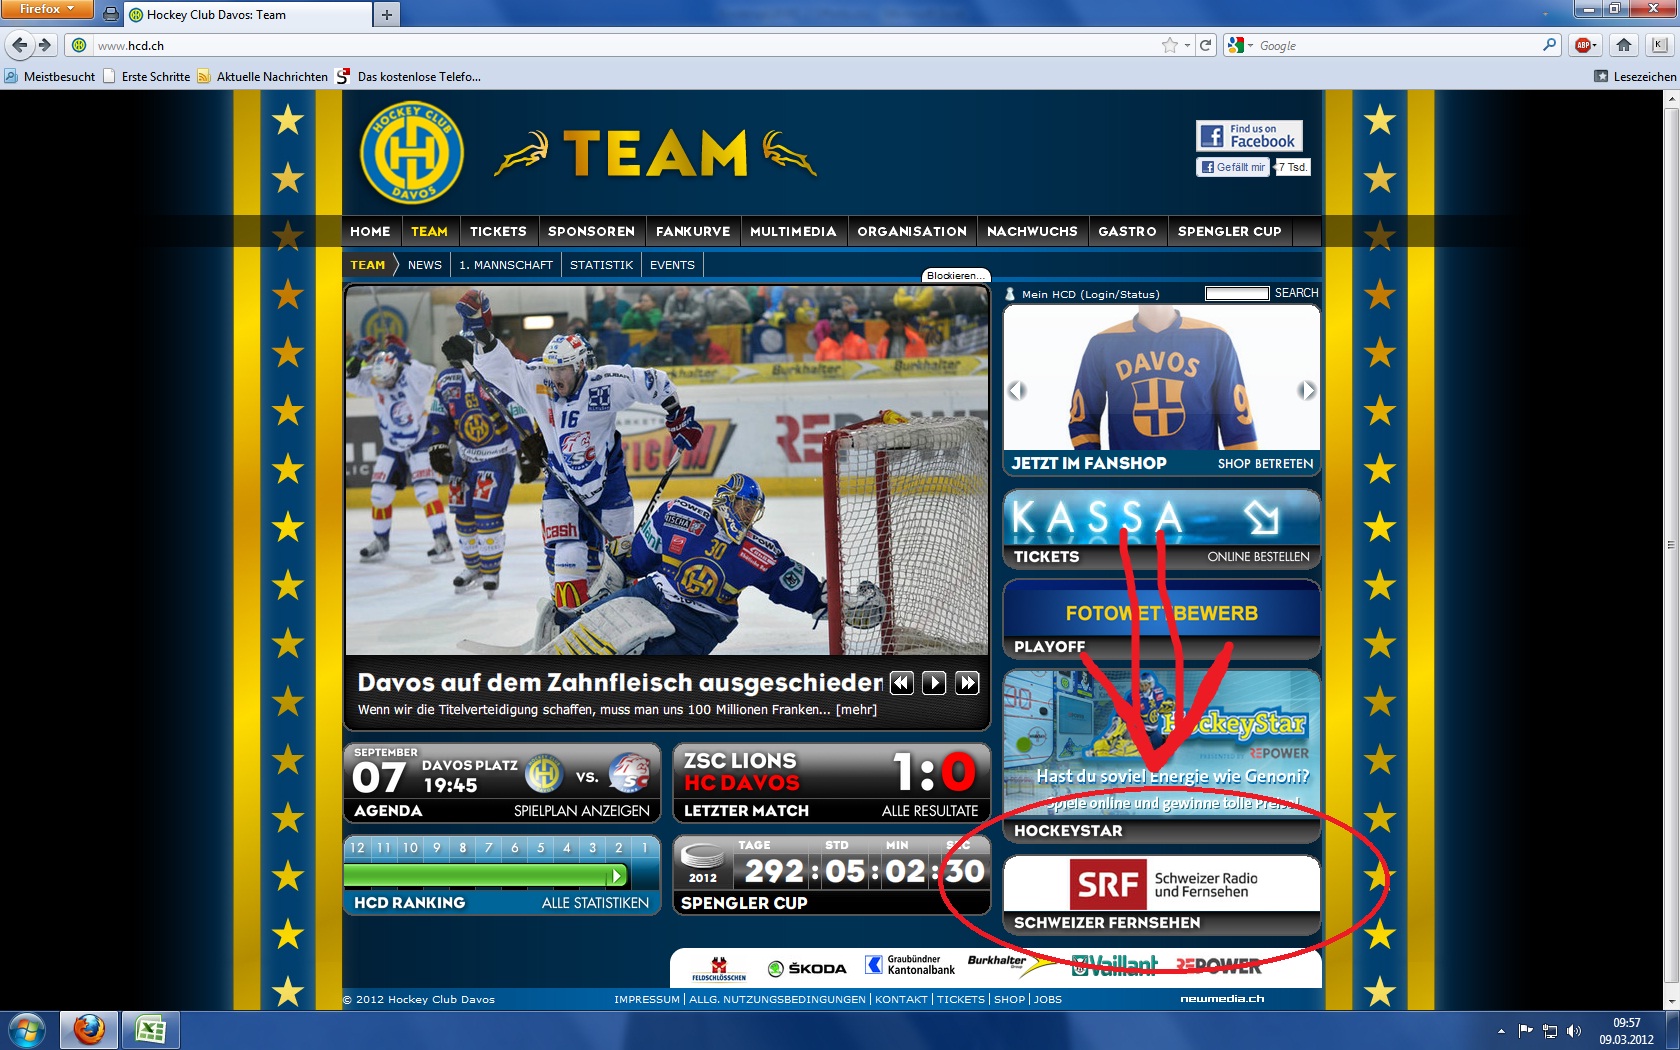Click the Facebook 'Gefällt mir' button

tap(1233, 167)
